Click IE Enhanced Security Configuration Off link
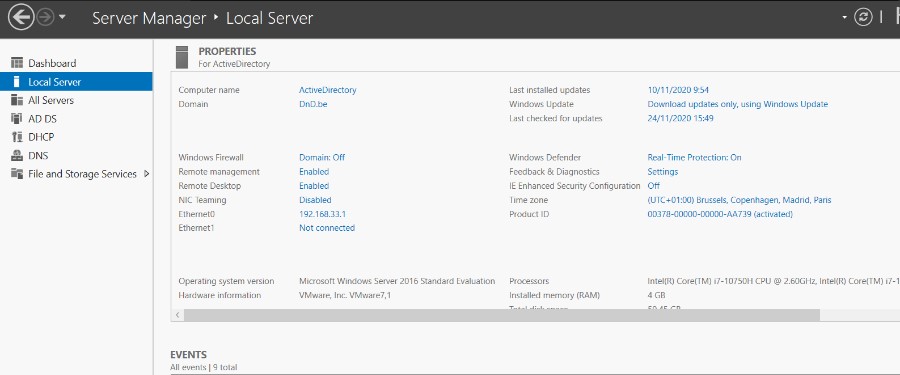This screenshot has height=375, width=900. [x=653, y=186]
